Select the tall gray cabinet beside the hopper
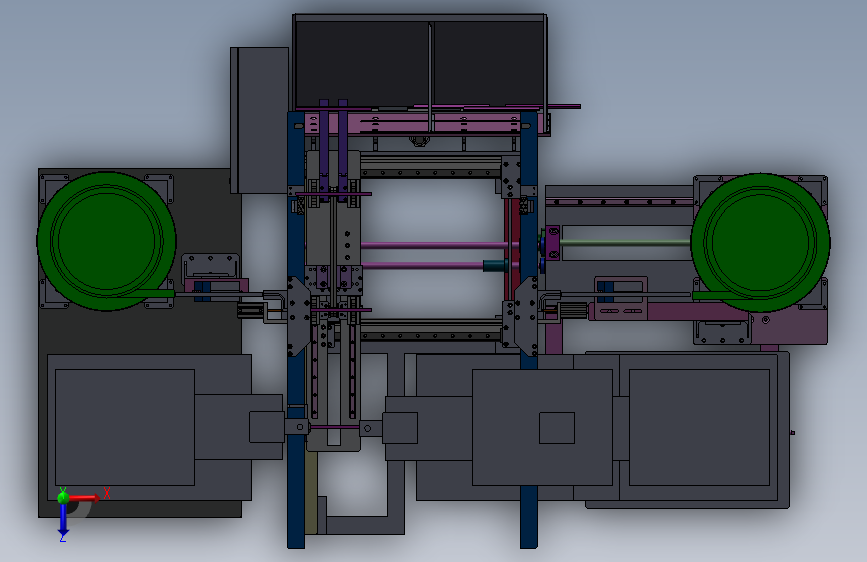867x562 pixels. click(x=260, y=120)
